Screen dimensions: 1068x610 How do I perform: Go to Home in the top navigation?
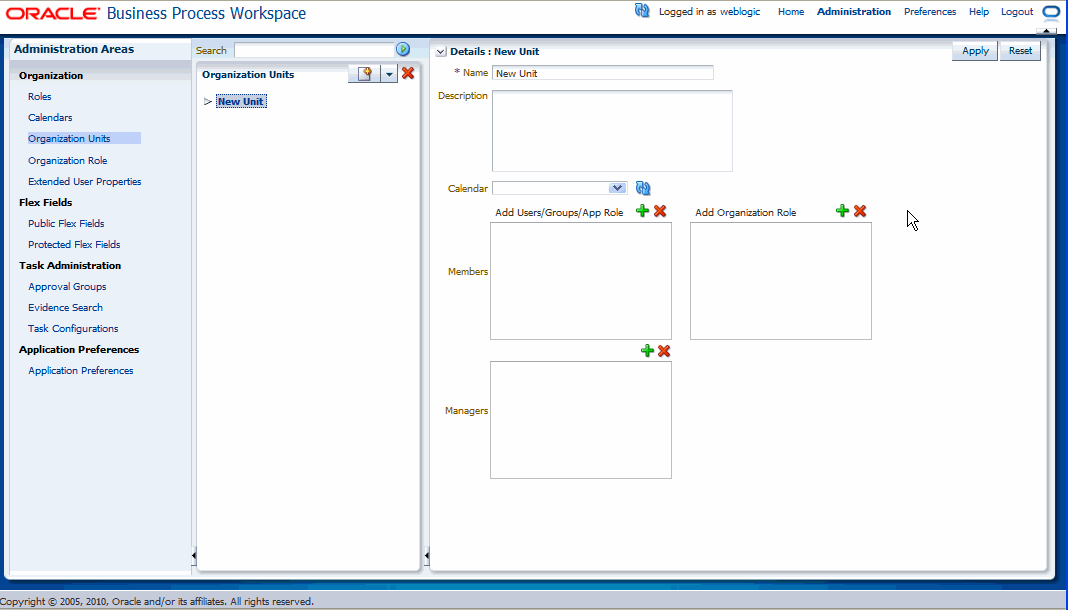791,12
